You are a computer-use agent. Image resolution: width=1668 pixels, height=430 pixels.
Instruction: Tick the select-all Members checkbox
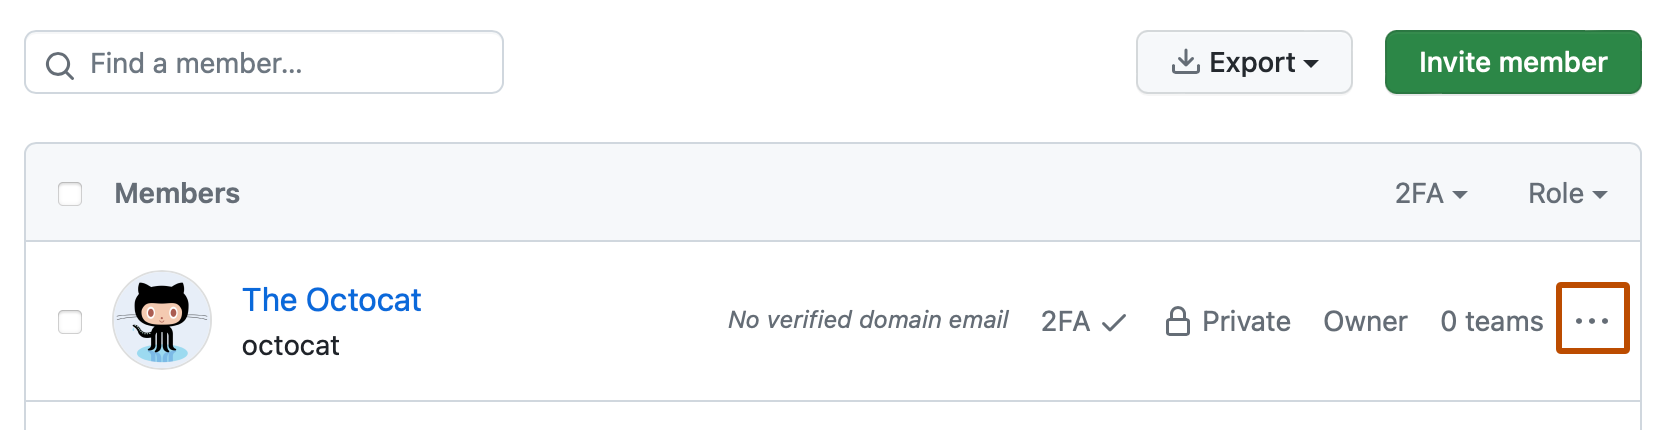click(x=70, y=193)
